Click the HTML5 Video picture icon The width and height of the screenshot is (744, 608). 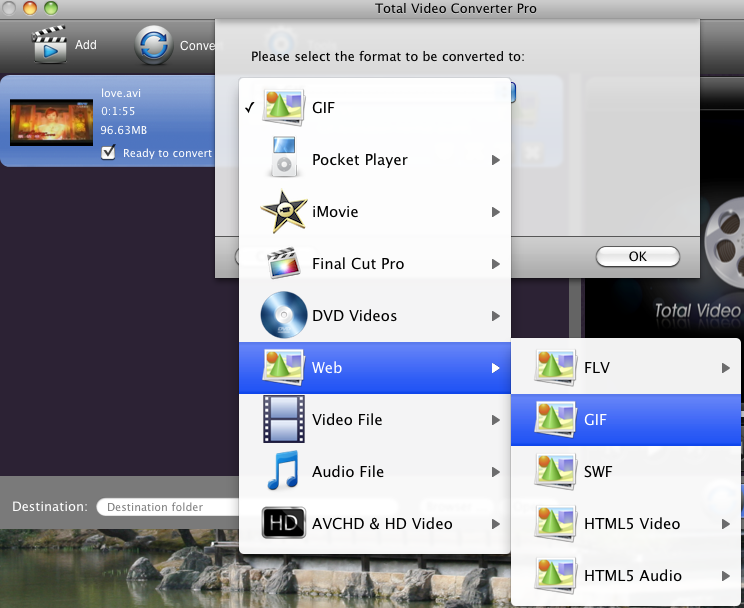(x=555, y=524)
